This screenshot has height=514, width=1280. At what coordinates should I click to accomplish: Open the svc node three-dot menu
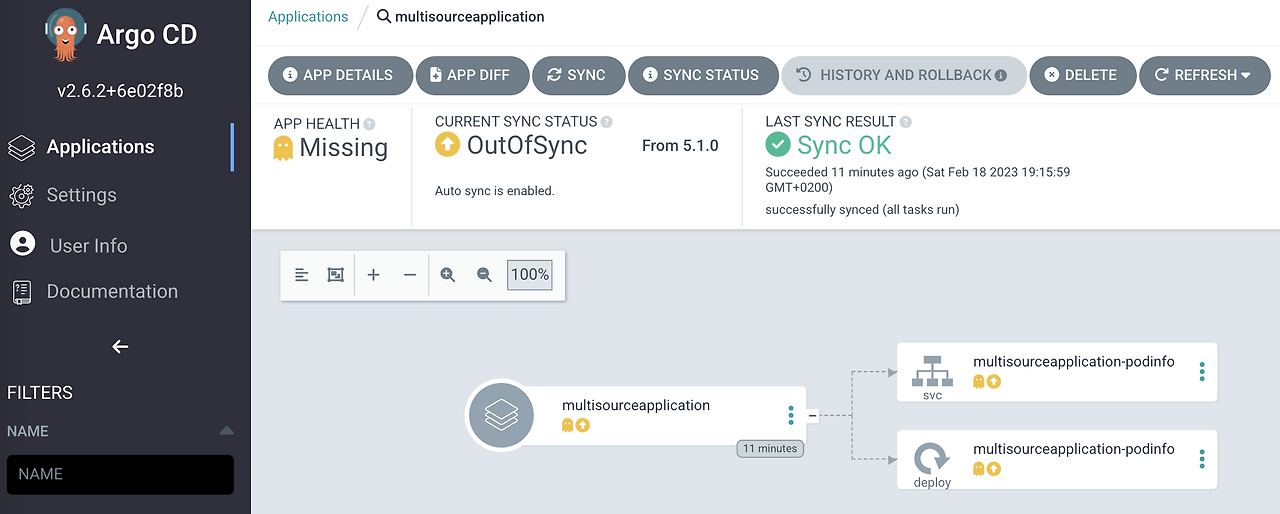pyautogui.click(x=1202, y=372)
